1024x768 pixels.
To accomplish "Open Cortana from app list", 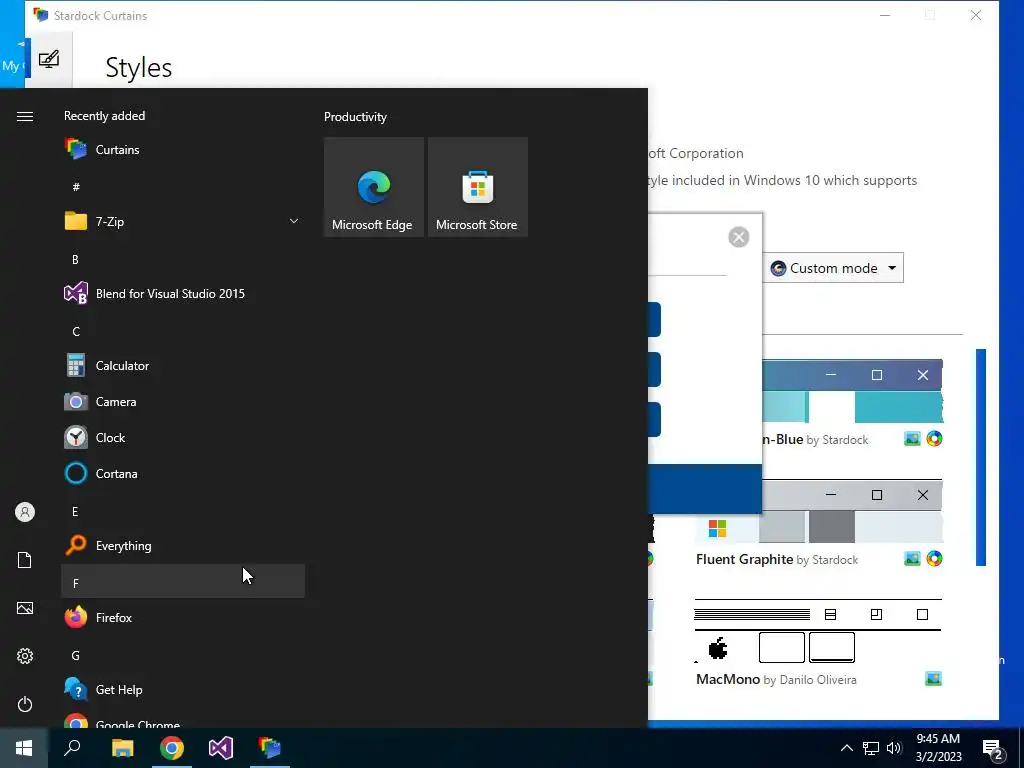I will click(x=183, y=473).
